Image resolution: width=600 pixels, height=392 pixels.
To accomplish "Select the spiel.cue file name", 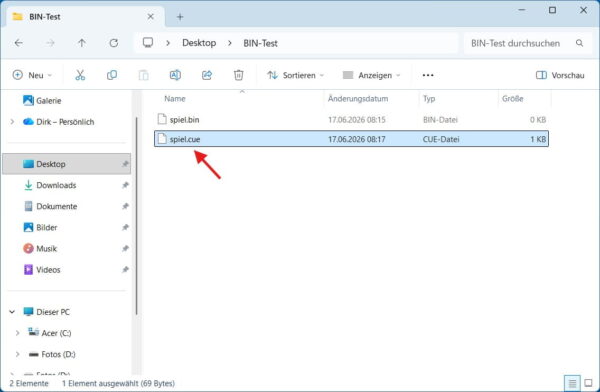I will pyautogui.click(x=185, y=139).
